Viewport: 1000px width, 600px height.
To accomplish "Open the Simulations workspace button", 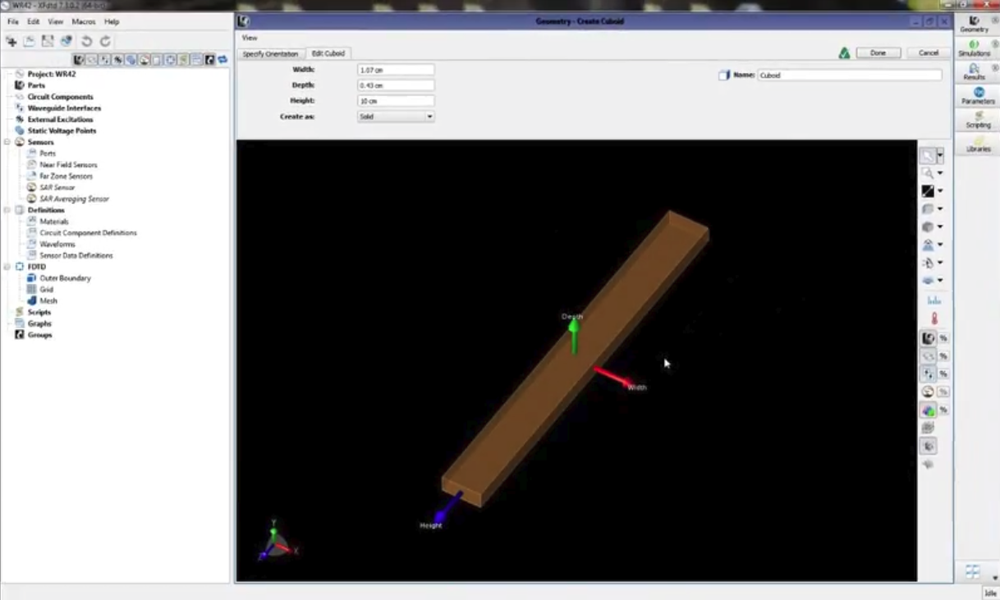I will [x=974, y=48].
